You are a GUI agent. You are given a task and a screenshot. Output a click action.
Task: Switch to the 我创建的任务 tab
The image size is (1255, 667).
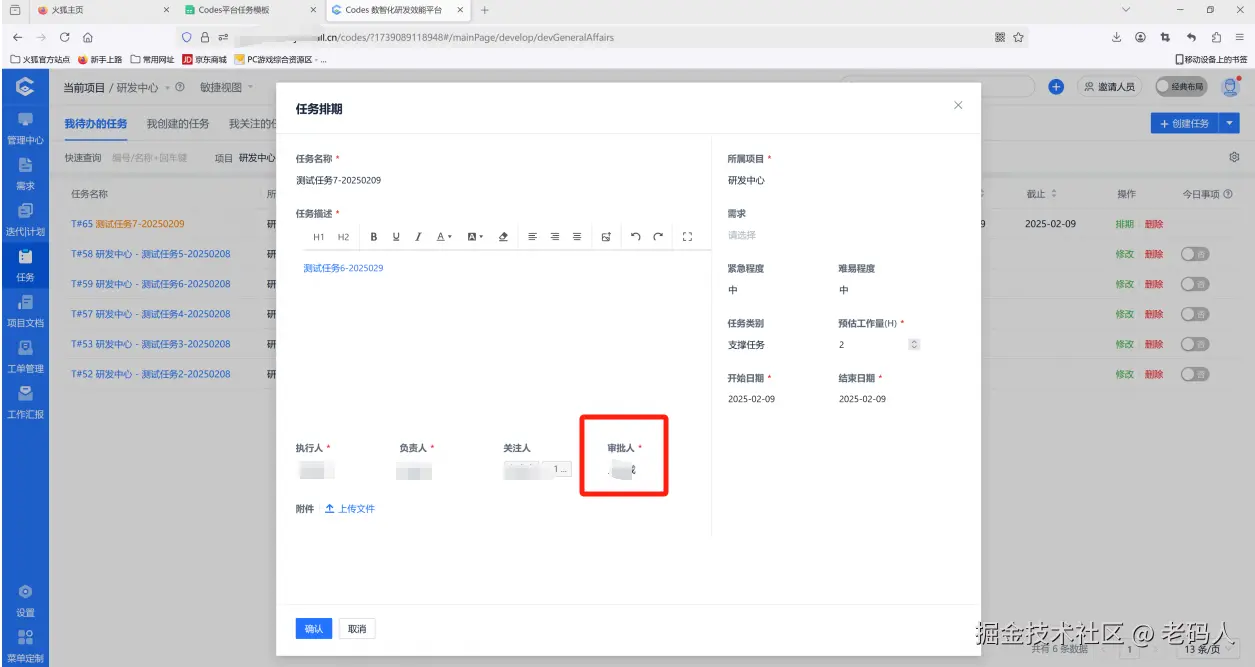coord(178,124)
